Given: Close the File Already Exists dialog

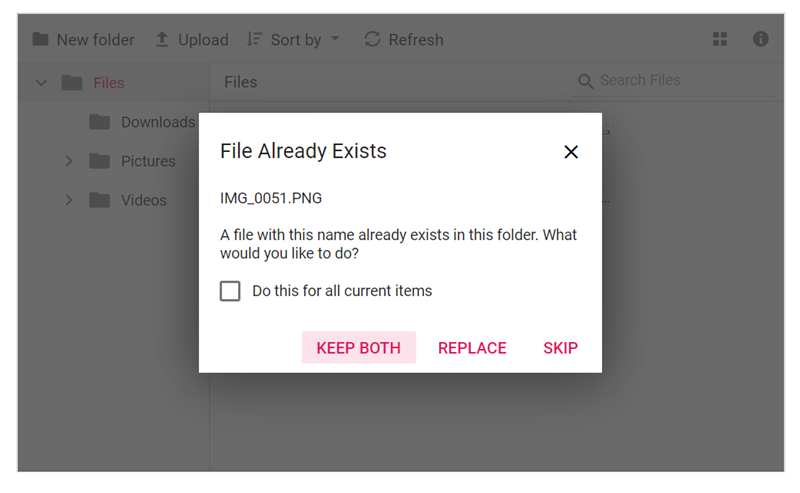Looking at the screenshot, I should pyautogui.click(x=571, y=152).
